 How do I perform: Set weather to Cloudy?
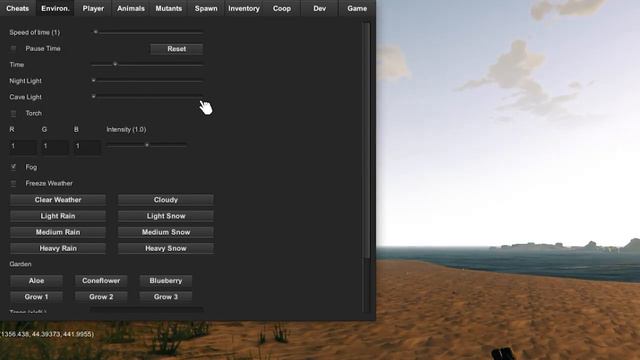(166, 200)
